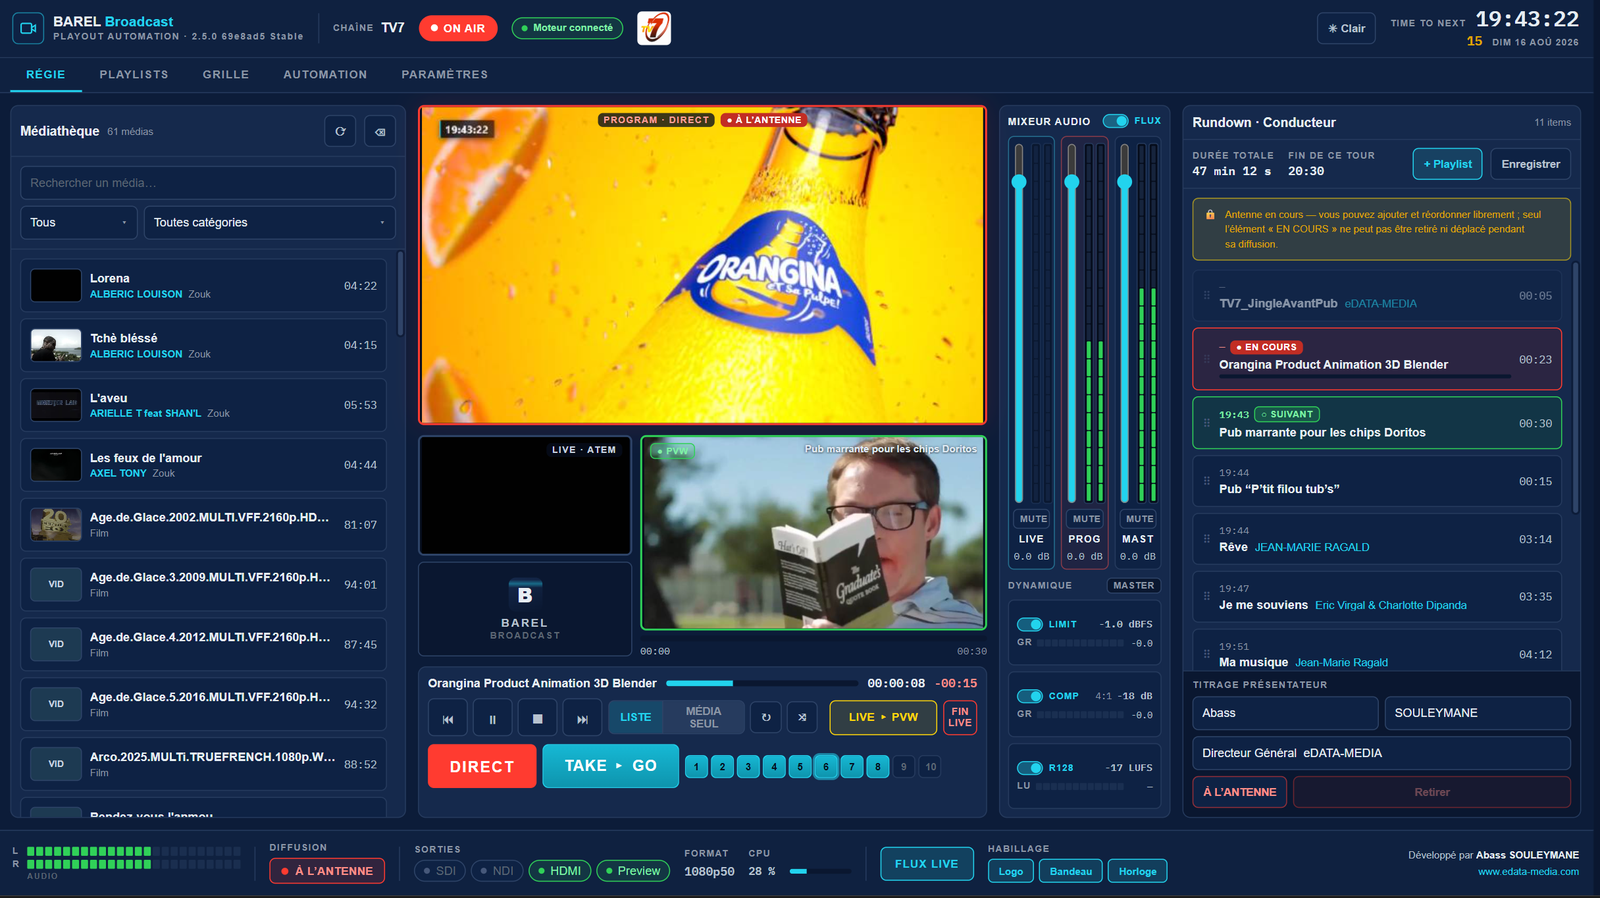Viewport: 1600px width, 898px height.
Task: Click the BAREL Broadcast logo tile
Action: (x=525, y=609)
